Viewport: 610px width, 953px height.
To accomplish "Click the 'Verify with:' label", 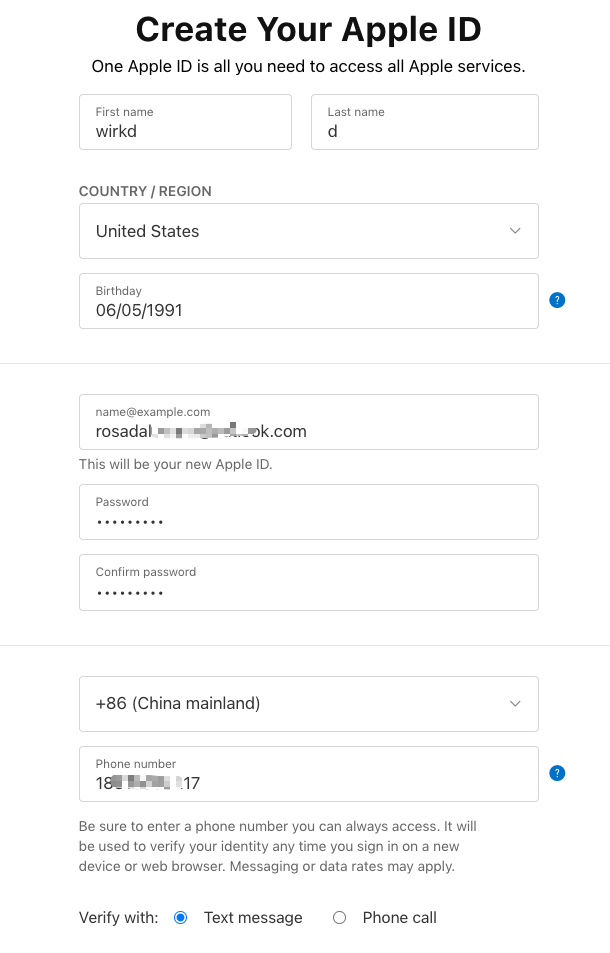I will point(118,918).
